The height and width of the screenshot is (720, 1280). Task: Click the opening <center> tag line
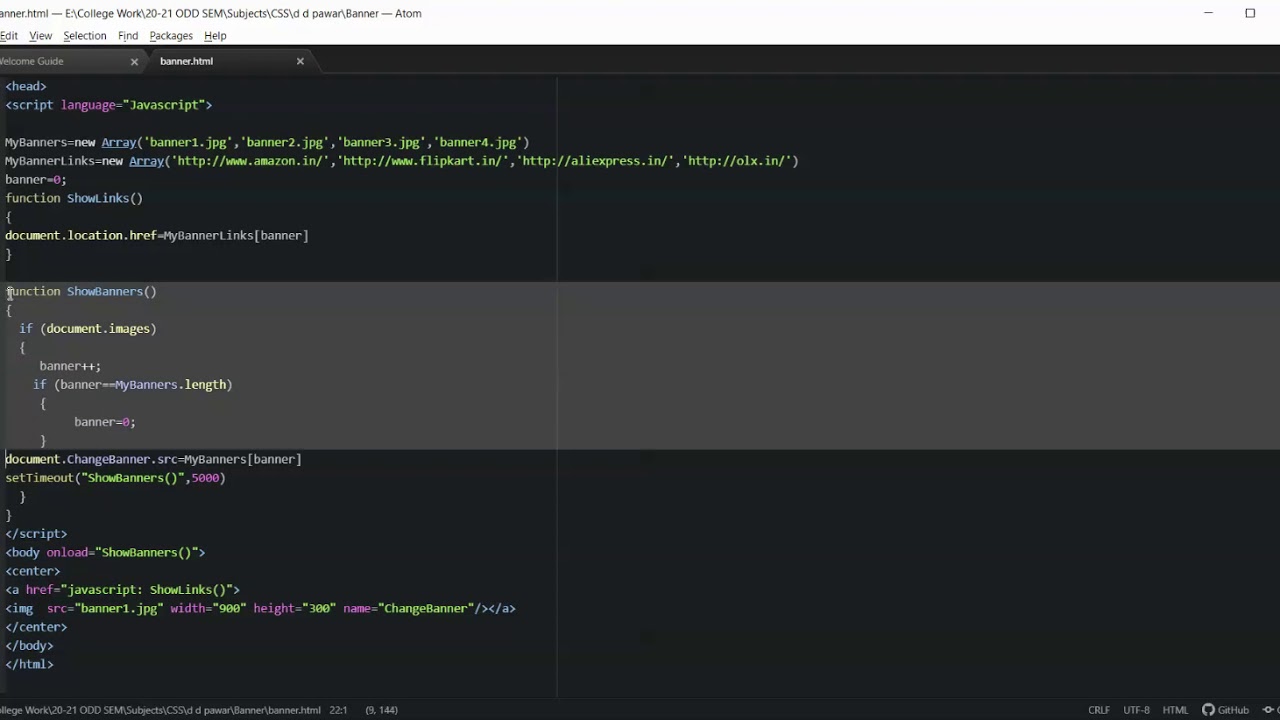33,571
